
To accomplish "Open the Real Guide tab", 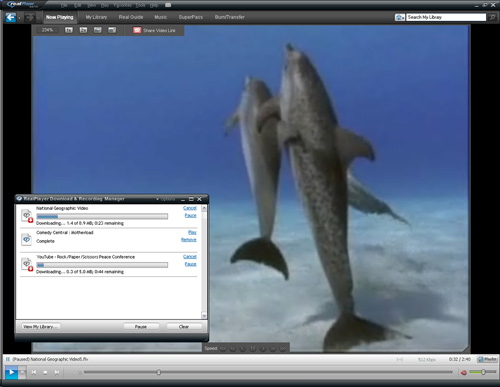I will (131, 17).
